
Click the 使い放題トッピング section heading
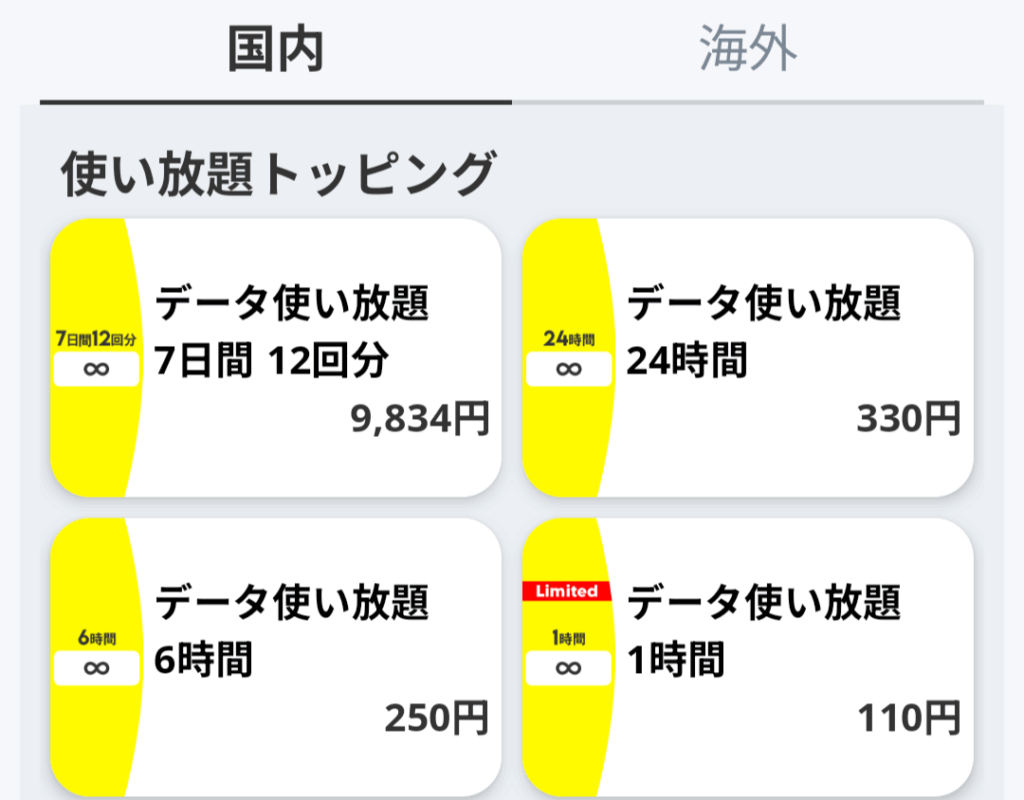click(279, 174)
